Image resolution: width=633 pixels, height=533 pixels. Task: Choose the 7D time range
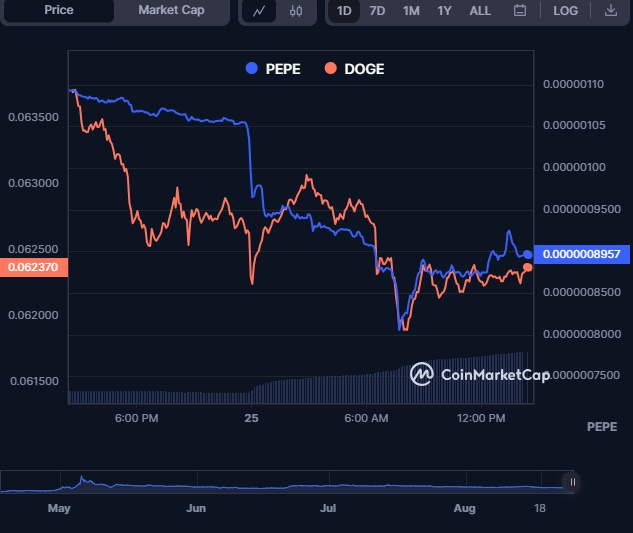377,11
